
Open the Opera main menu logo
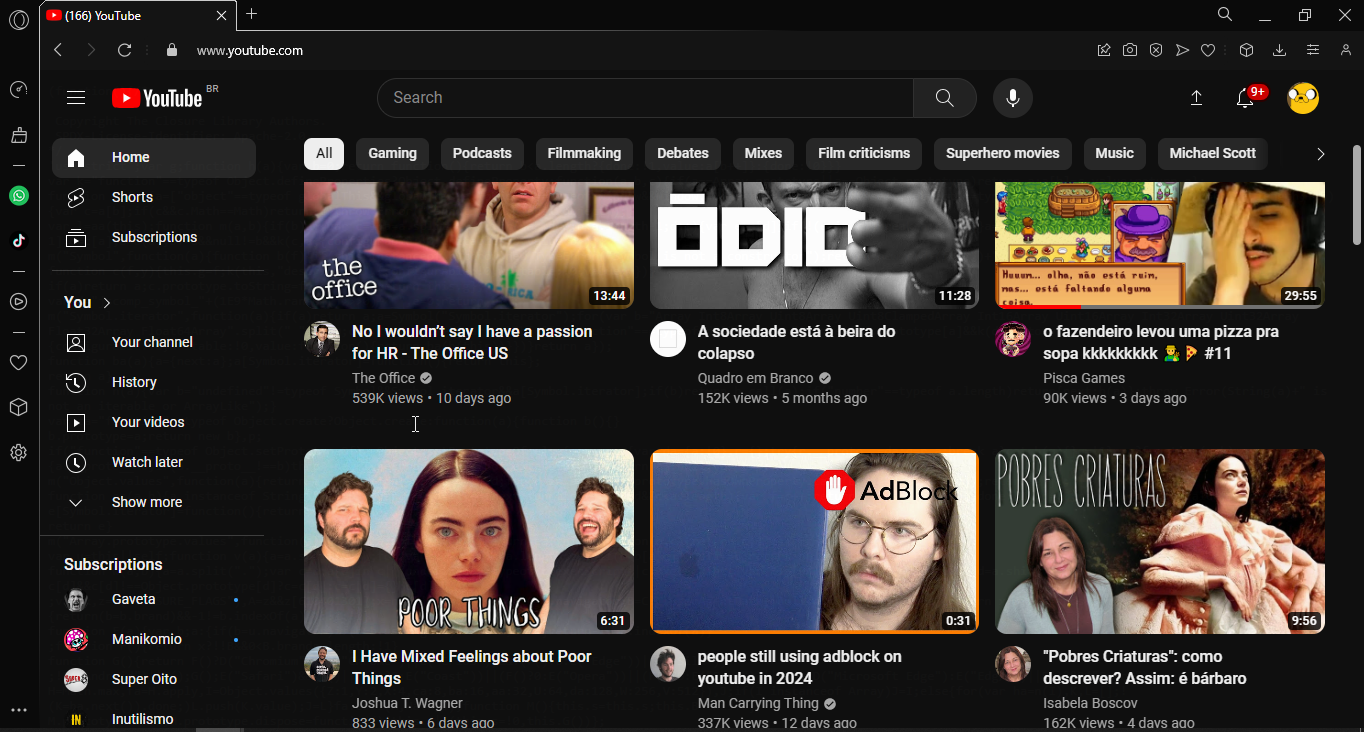[19, 20]
